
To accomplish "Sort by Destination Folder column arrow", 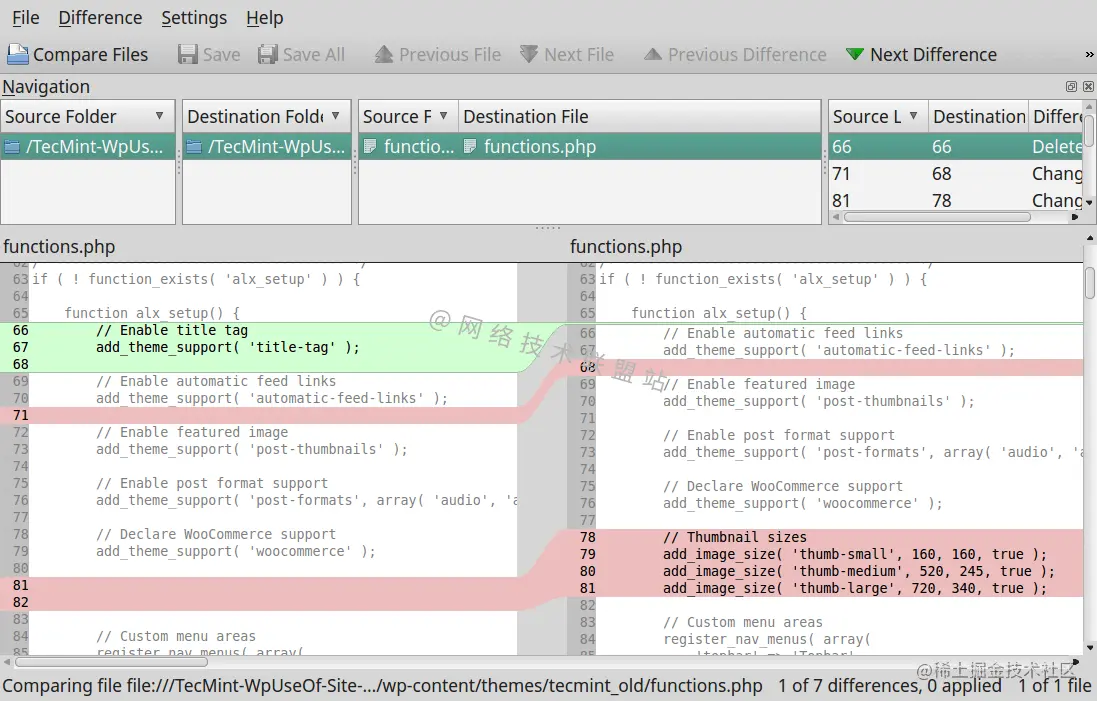I will (336, 115).
